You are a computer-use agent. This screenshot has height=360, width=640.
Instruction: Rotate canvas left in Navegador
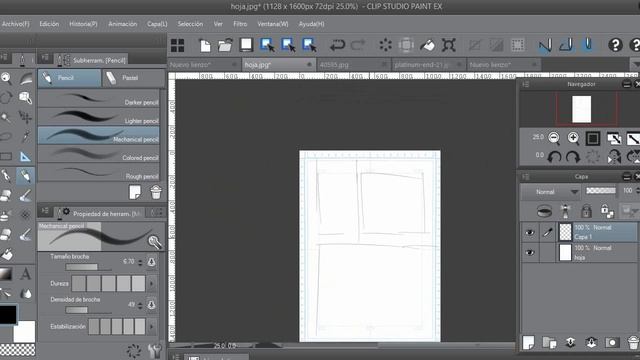point(554,157)
